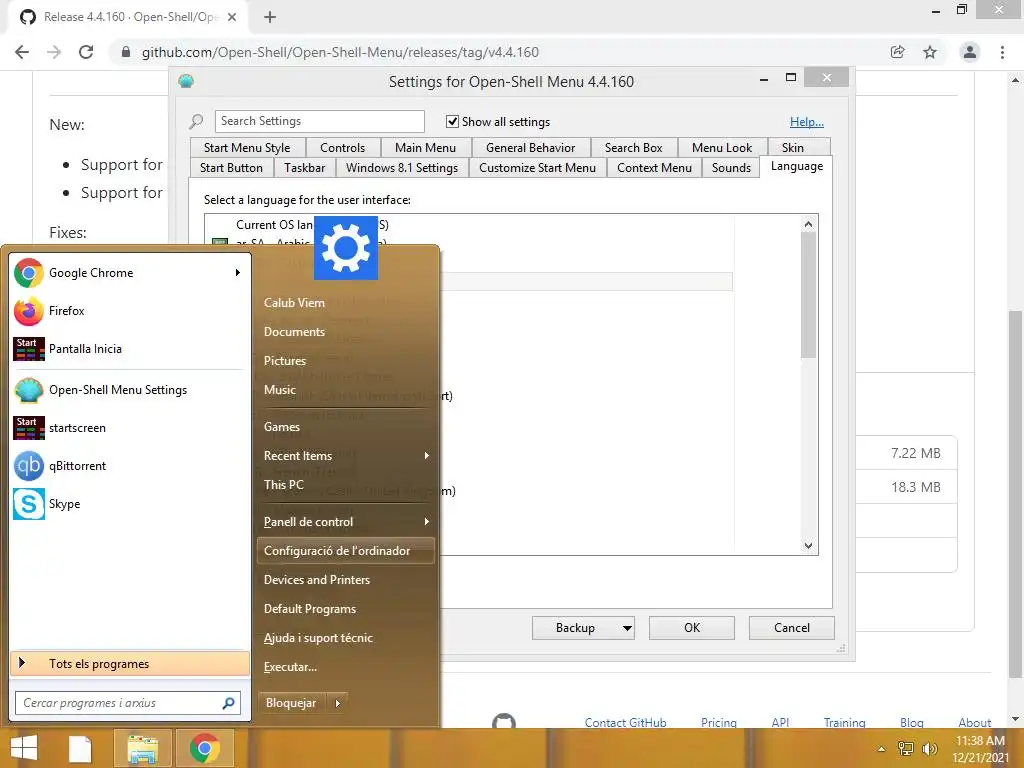Select the Menu Look tab
The height and width of the screenshot is (768, 1024).
722,148
